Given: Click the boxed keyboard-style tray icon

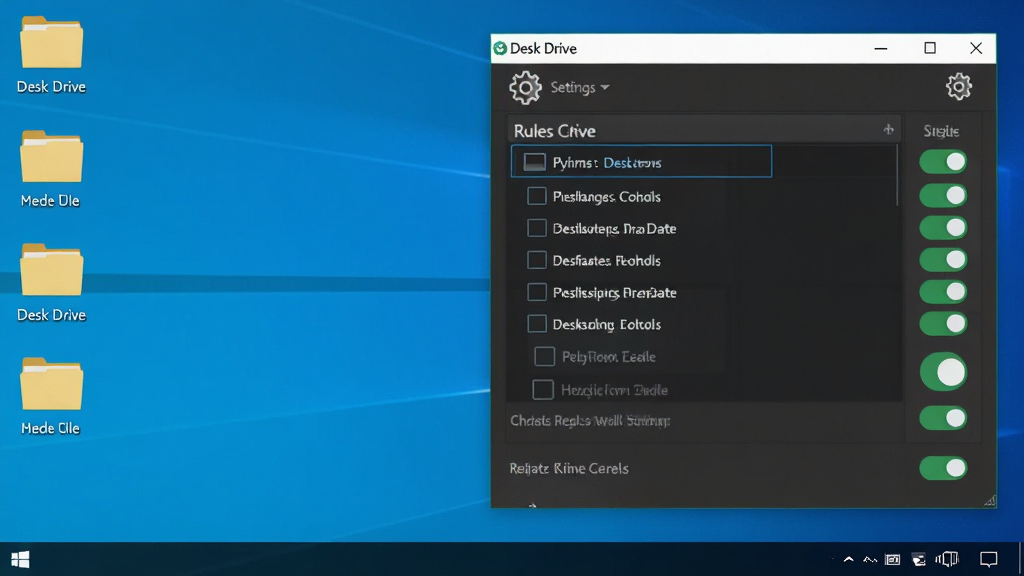Looking at the screenshot, I should [892, 560].
